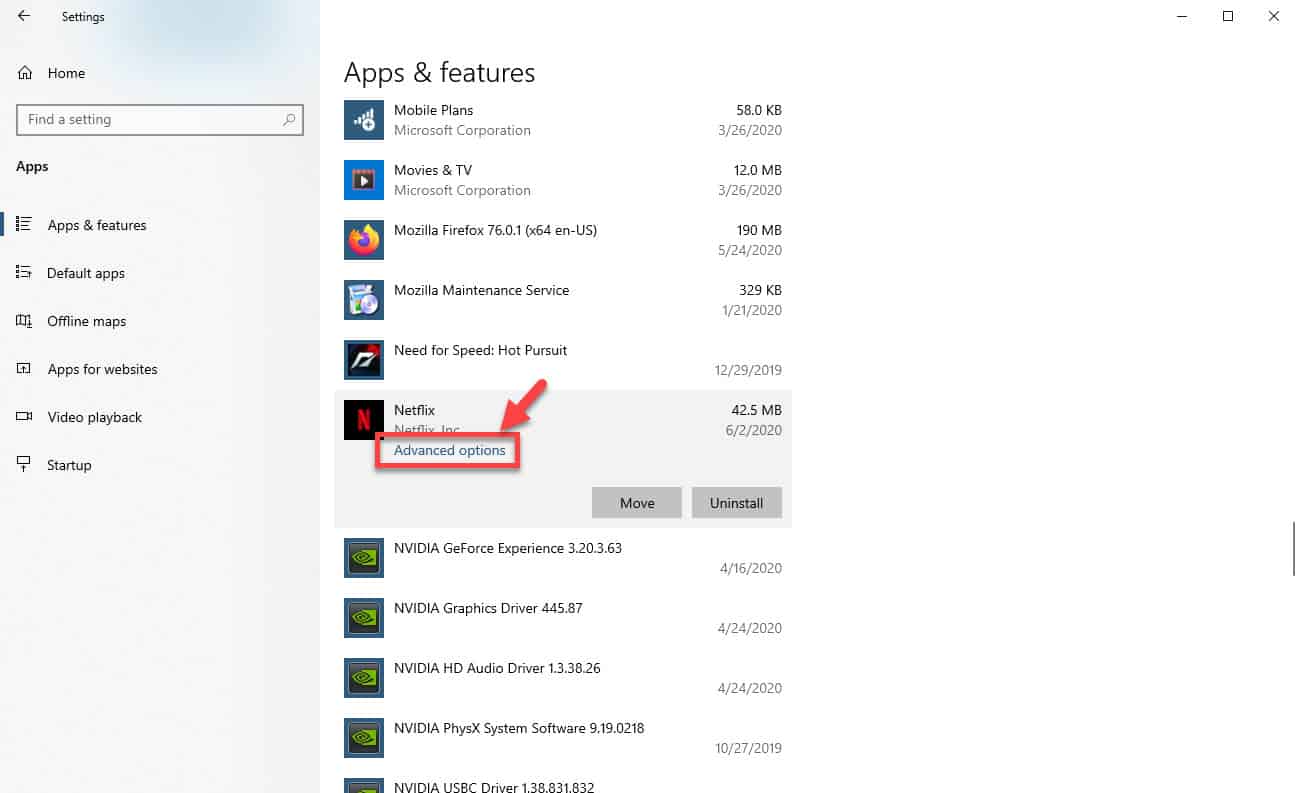Select NVIDIA PhysX System Software 9.19.0218 name

519,728
